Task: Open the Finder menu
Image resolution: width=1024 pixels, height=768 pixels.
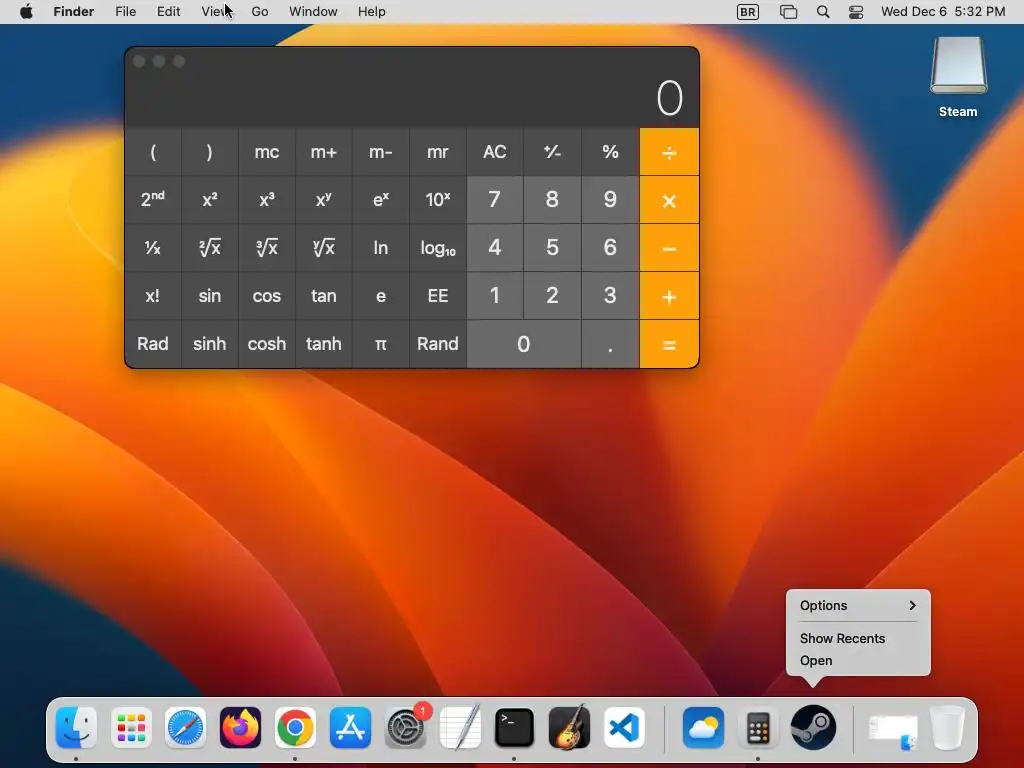Action: [74, 12]
